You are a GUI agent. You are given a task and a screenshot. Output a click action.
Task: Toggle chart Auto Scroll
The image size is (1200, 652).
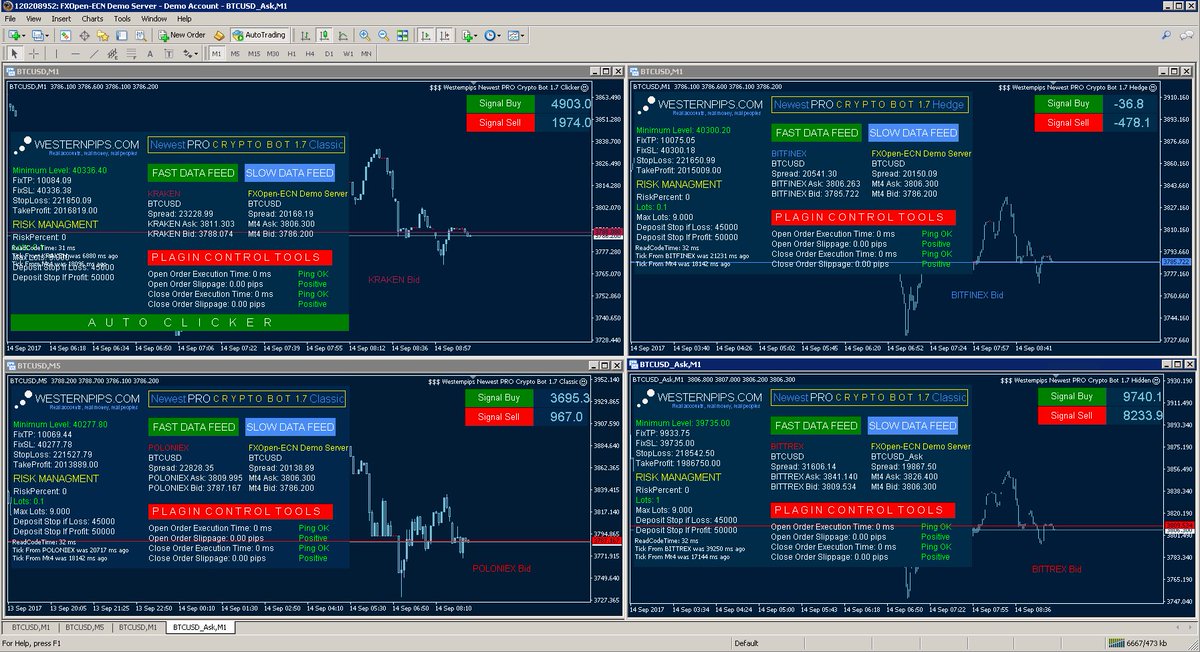click(425, 35)
